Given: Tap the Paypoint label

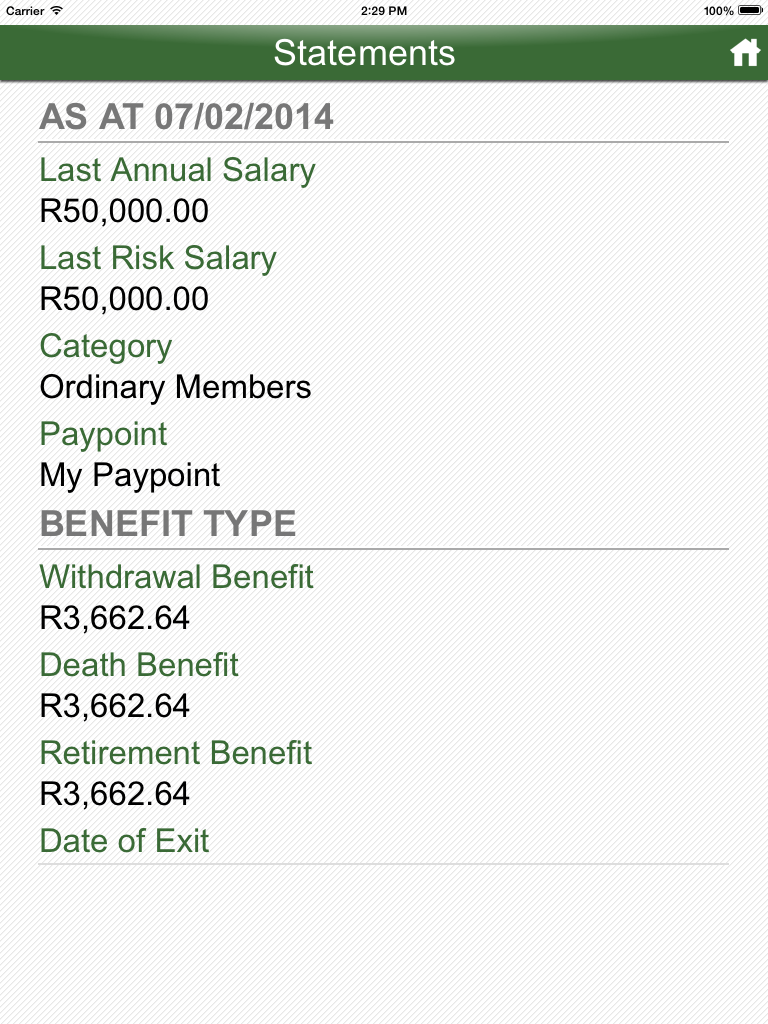Looking at the screenshot, I should coord(103,434).
